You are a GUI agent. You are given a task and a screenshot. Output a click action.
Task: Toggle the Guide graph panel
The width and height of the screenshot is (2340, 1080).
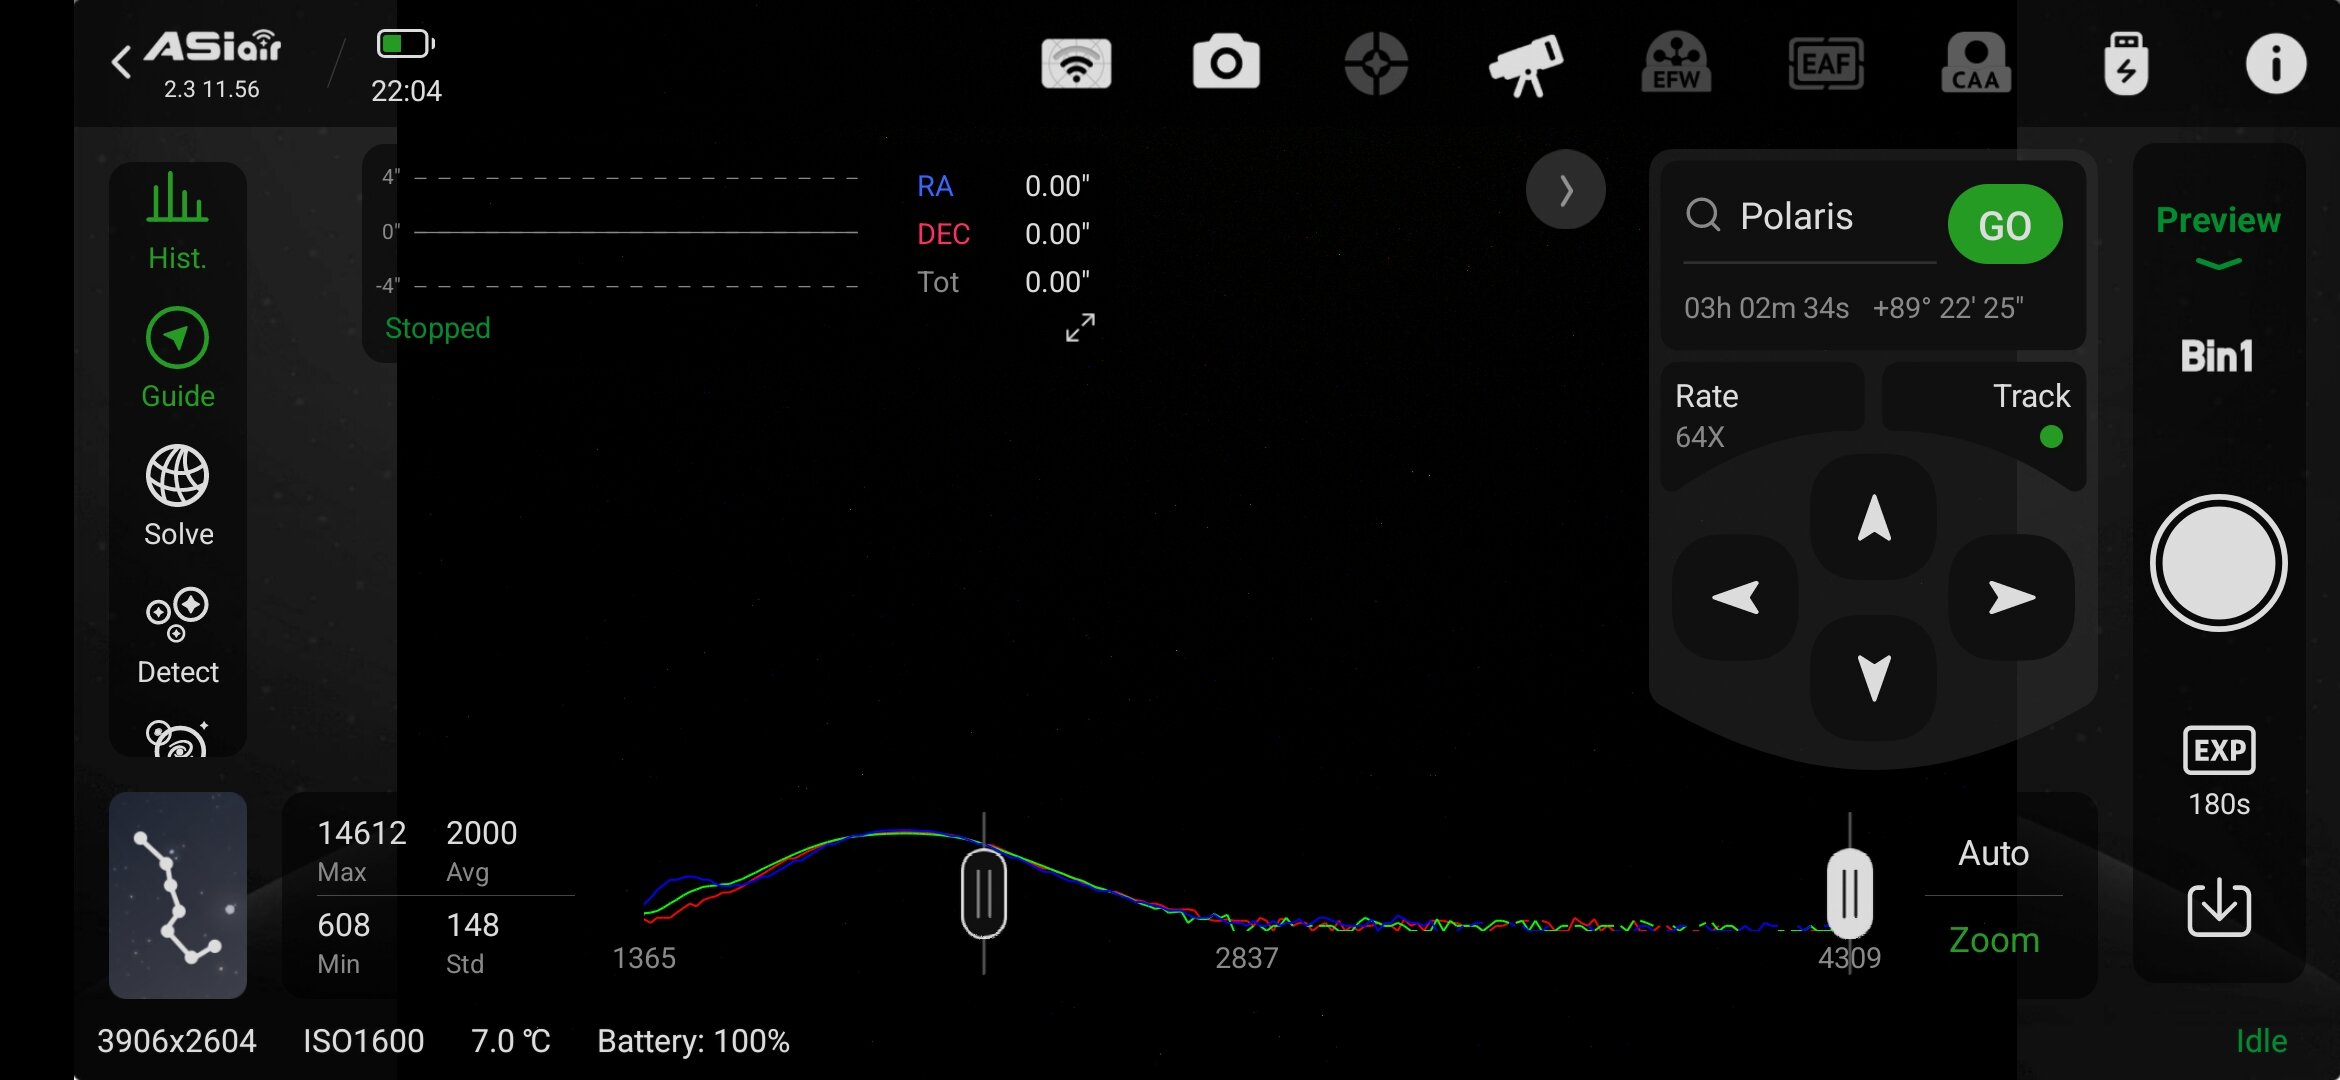pyautogui.click(x=178, y=358)
